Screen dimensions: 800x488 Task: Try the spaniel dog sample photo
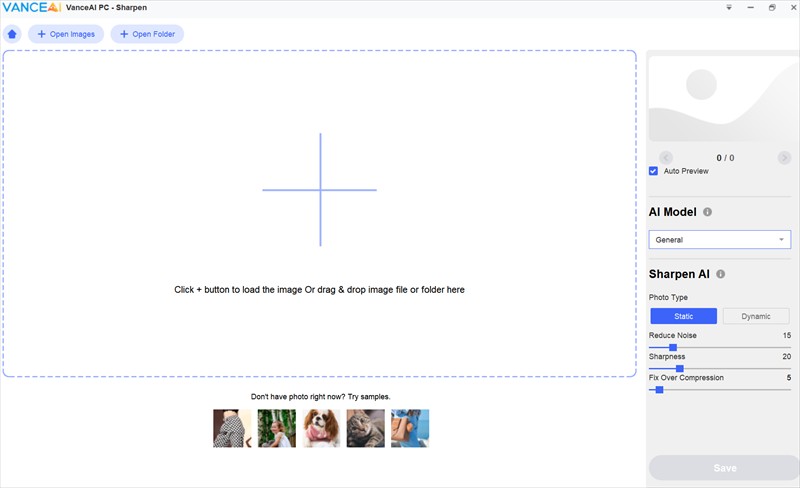tap(321, 428)
